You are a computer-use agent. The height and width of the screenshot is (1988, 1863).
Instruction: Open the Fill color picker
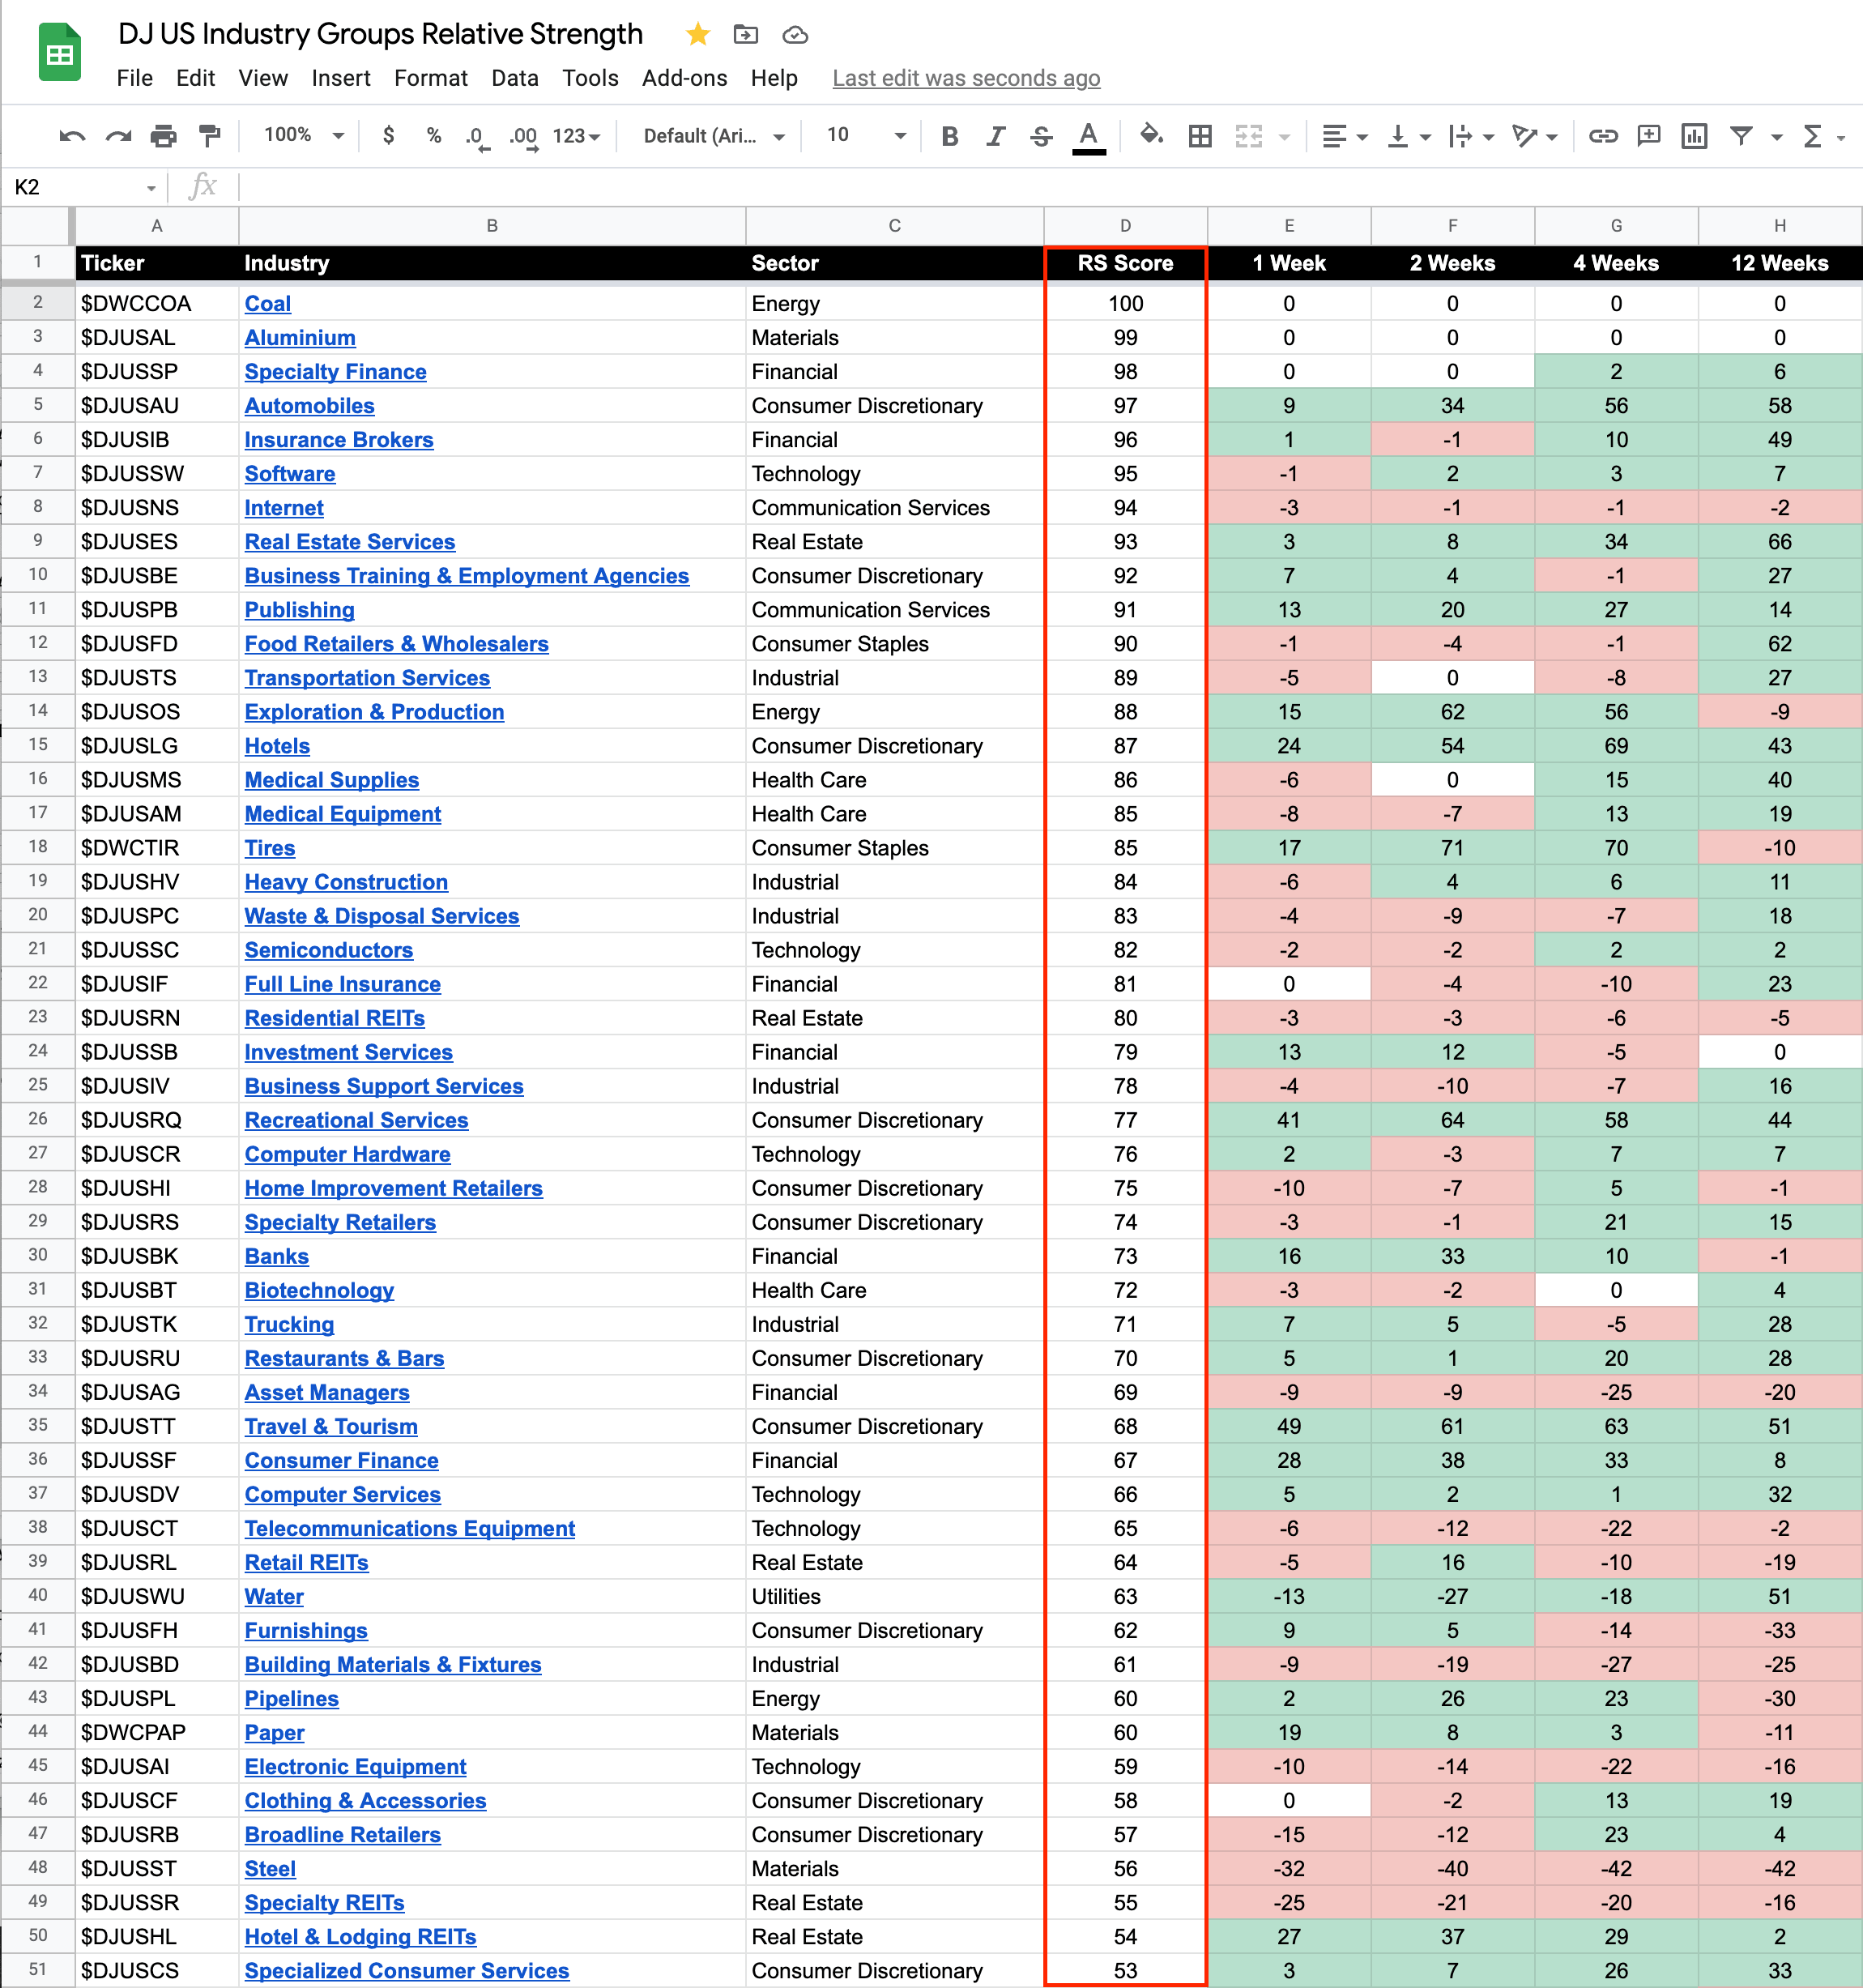tap(1151, 136)
